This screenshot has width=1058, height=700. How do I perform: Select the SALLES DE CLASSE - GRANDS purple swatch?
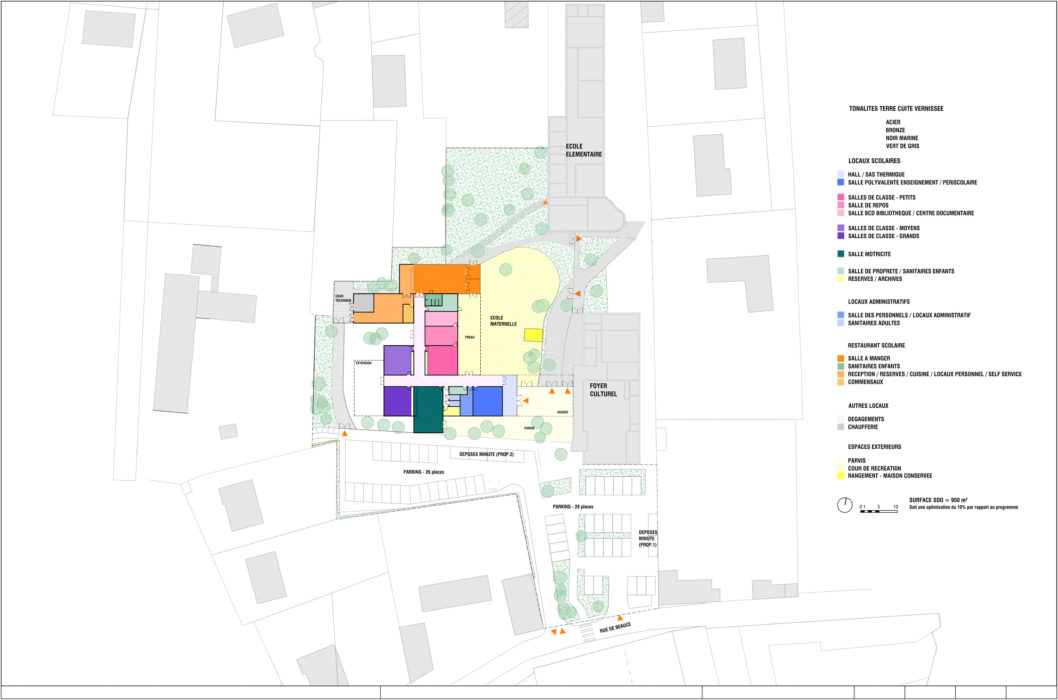click(x=840, y=236)
